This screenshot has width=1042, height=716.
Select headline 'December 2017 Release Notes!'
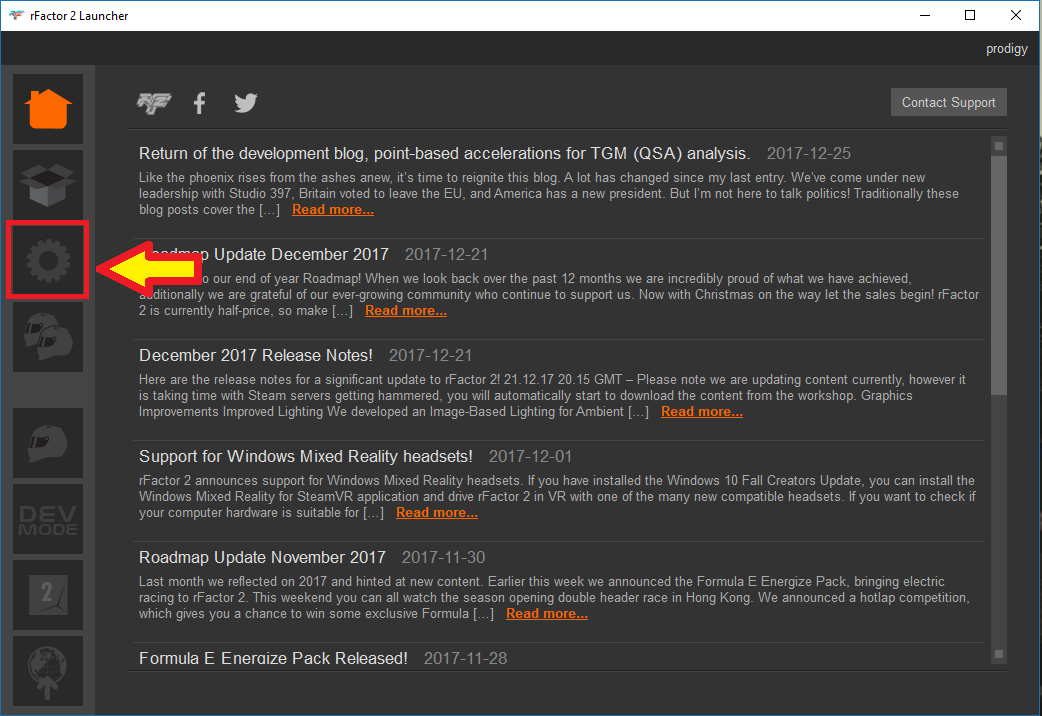click(x=256, y=356)
